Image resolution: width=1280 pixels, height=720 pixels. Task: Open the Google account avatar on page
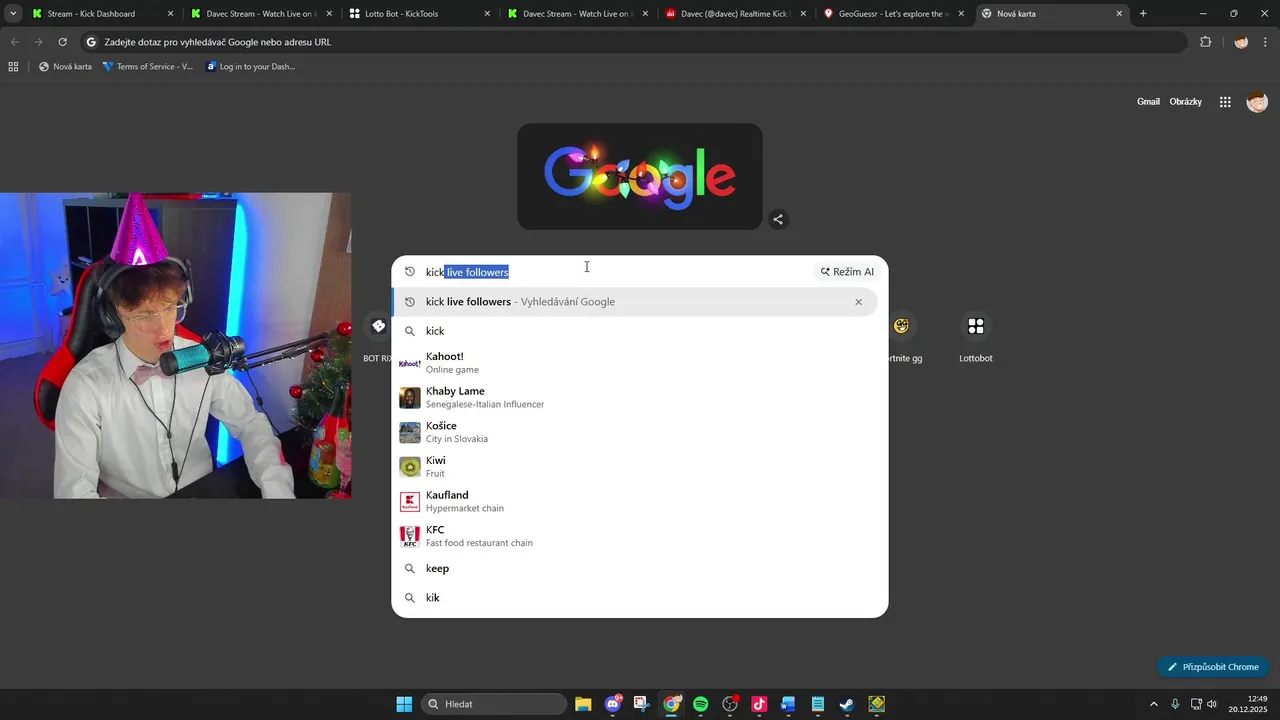pos(1257,102)
